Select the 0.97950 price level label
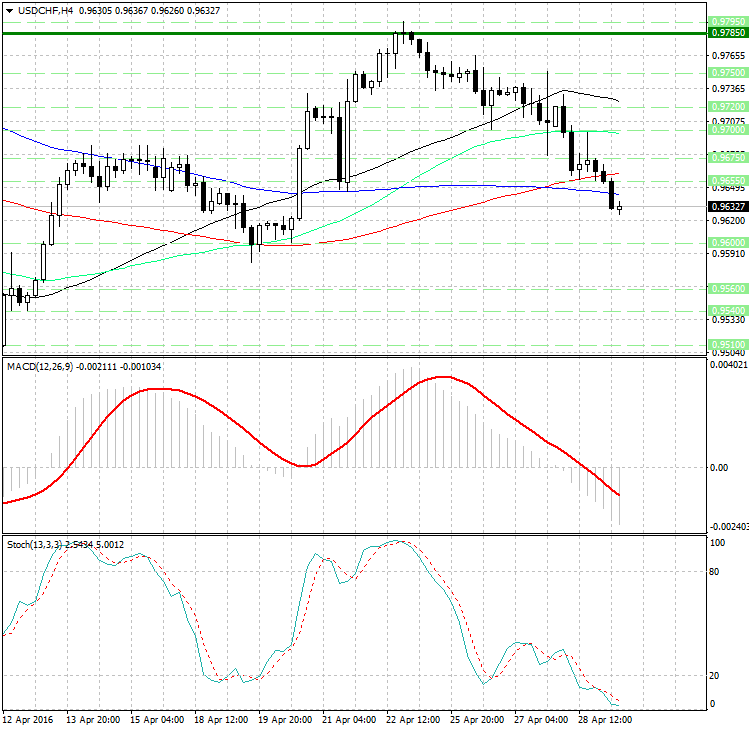The width and height of the screenshot is (749, 731). [726, 21]
